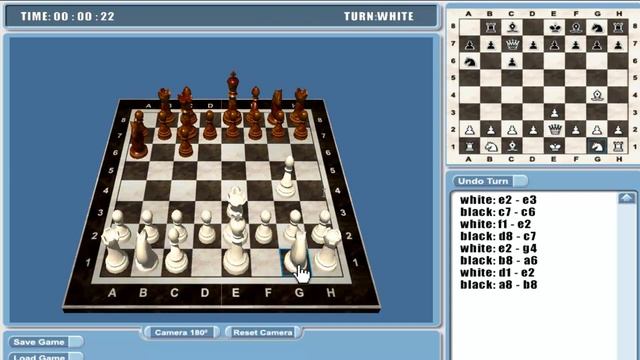
Task: Click black rook on B8 in 2D minimap
Action: (x=491, y=27)
